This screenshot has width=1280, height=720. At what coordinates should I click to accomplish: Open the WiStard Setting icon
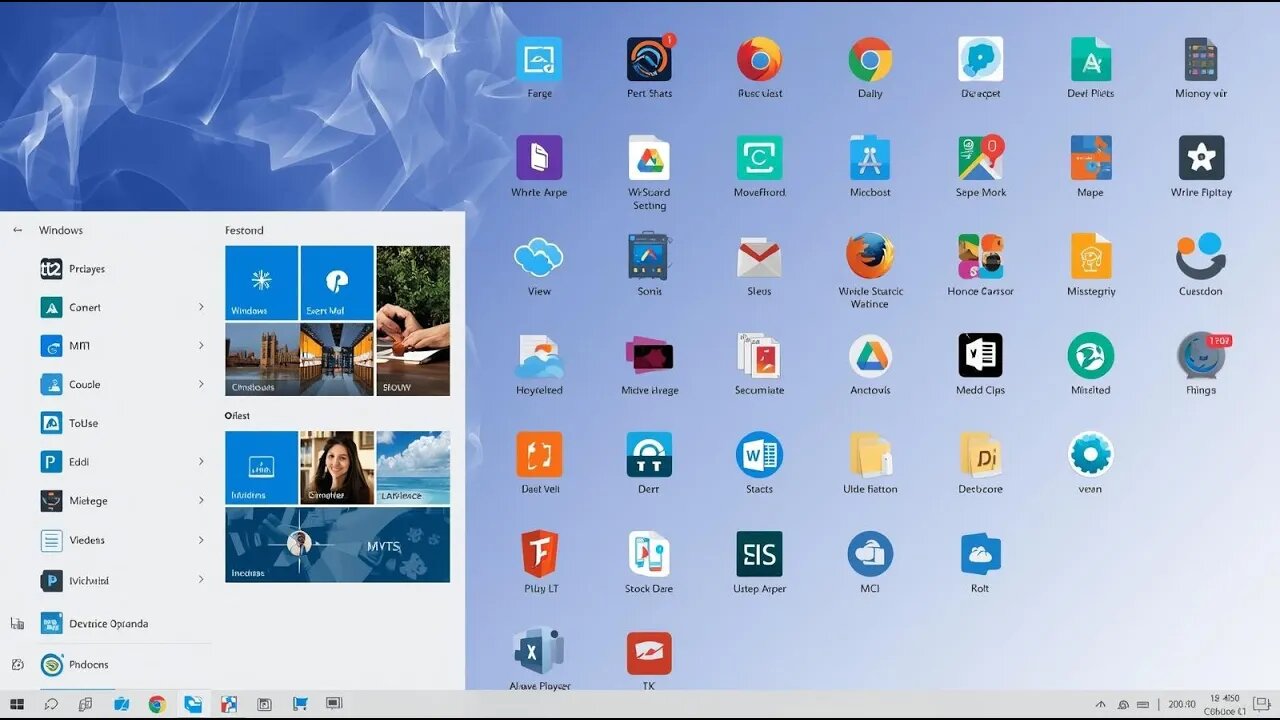point(649,158)
